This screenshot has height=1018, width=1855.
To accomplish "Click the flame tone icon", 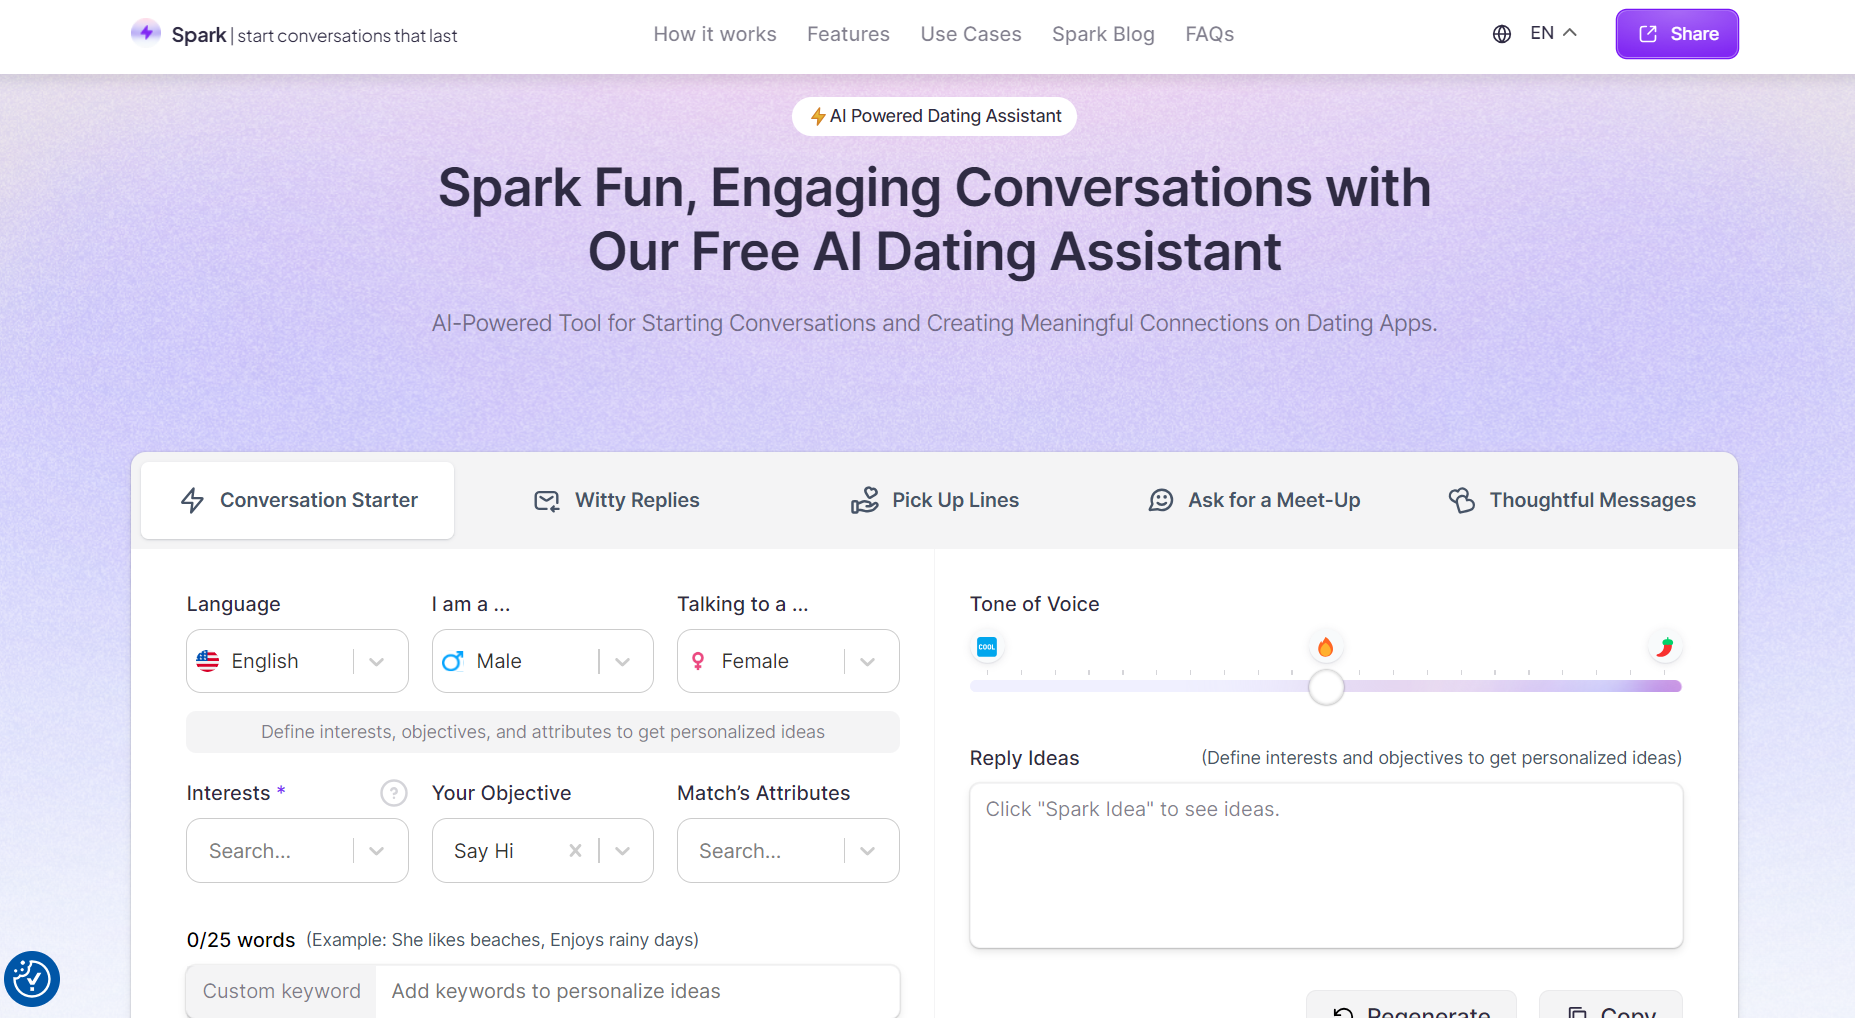I will tap(1326, 647).
